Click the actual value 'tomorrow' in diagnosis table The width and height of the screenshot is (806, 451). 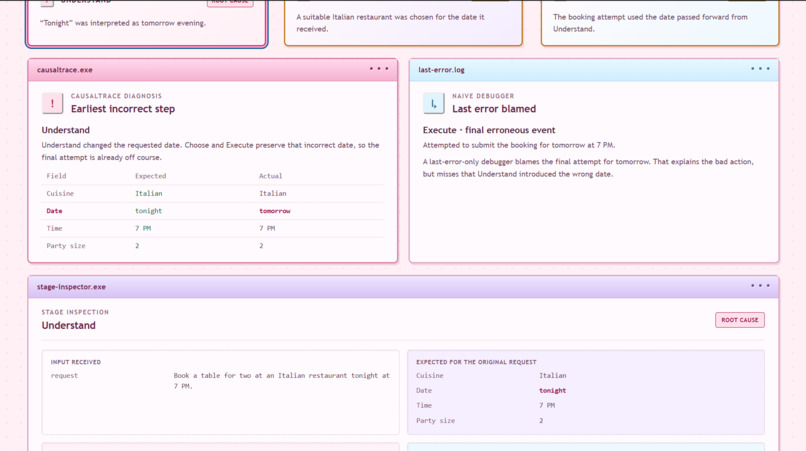274,211
